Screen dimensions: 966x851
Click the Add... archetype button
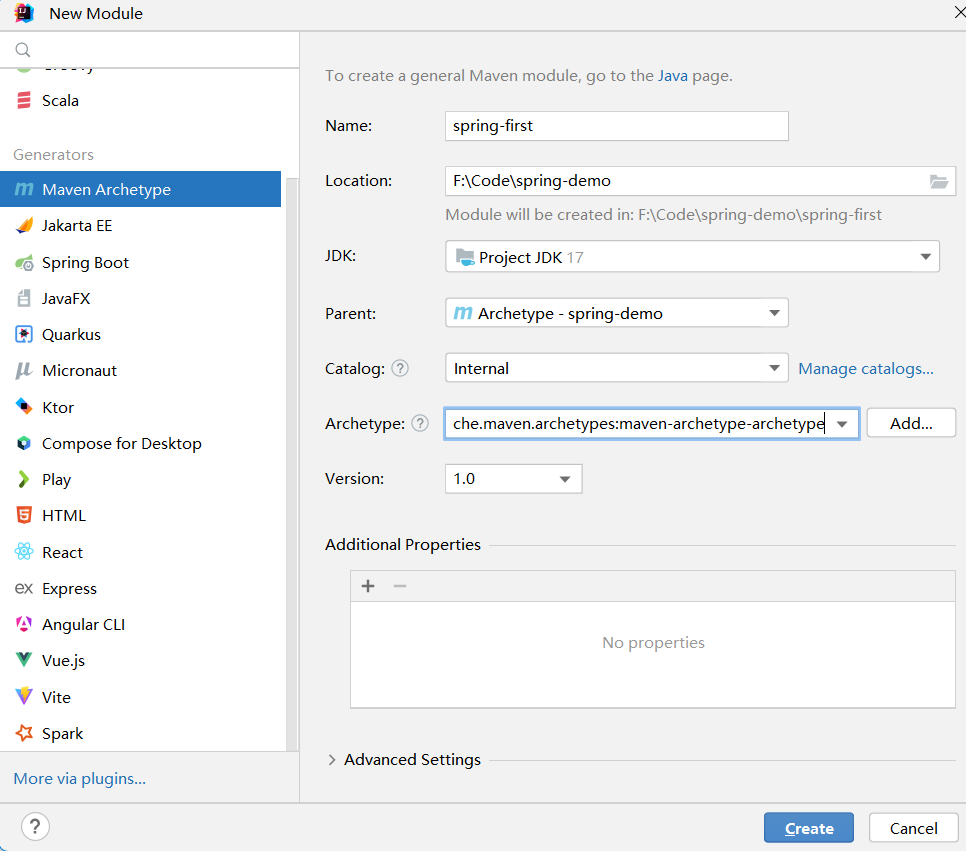pyautogui.click(x=911, y=423)
